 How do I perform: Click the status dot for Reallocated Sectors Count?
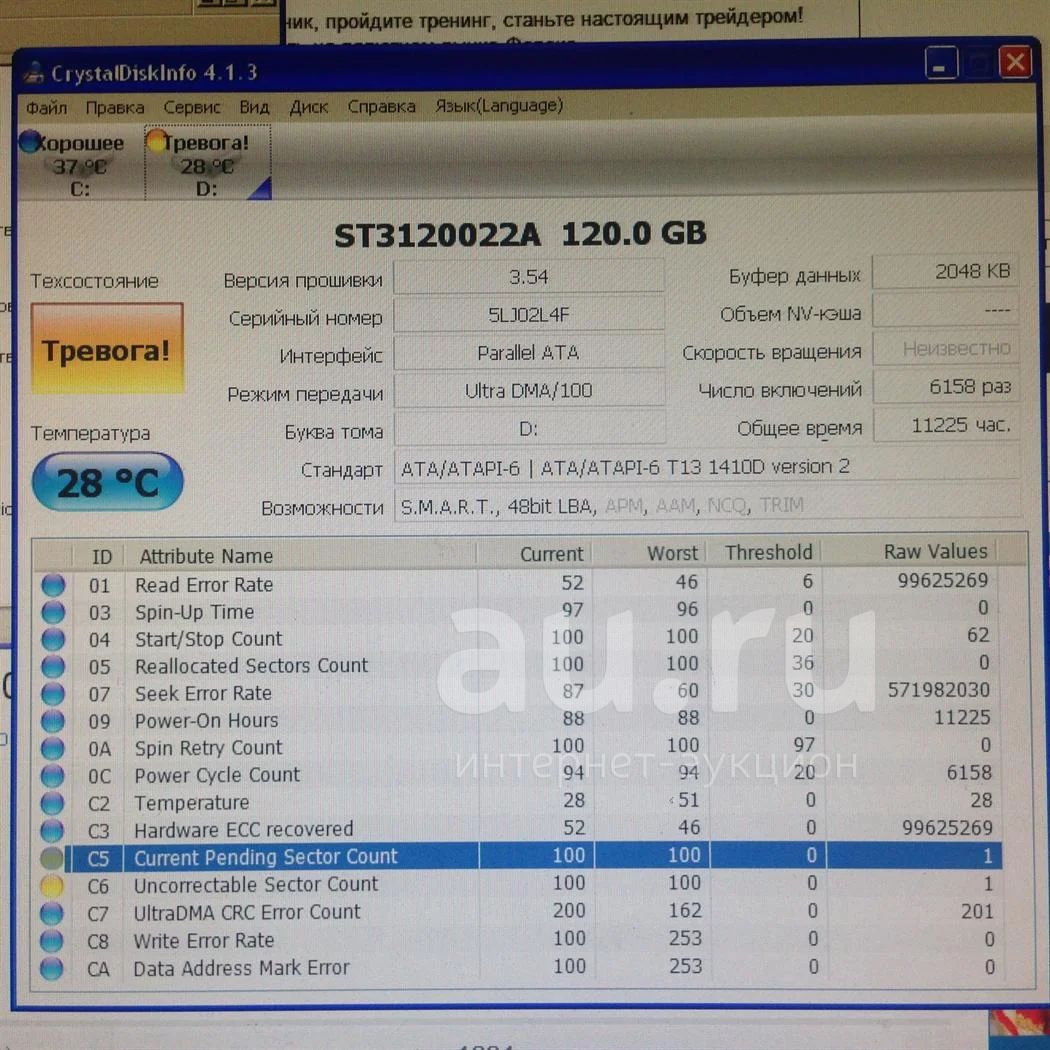[53, 667]
